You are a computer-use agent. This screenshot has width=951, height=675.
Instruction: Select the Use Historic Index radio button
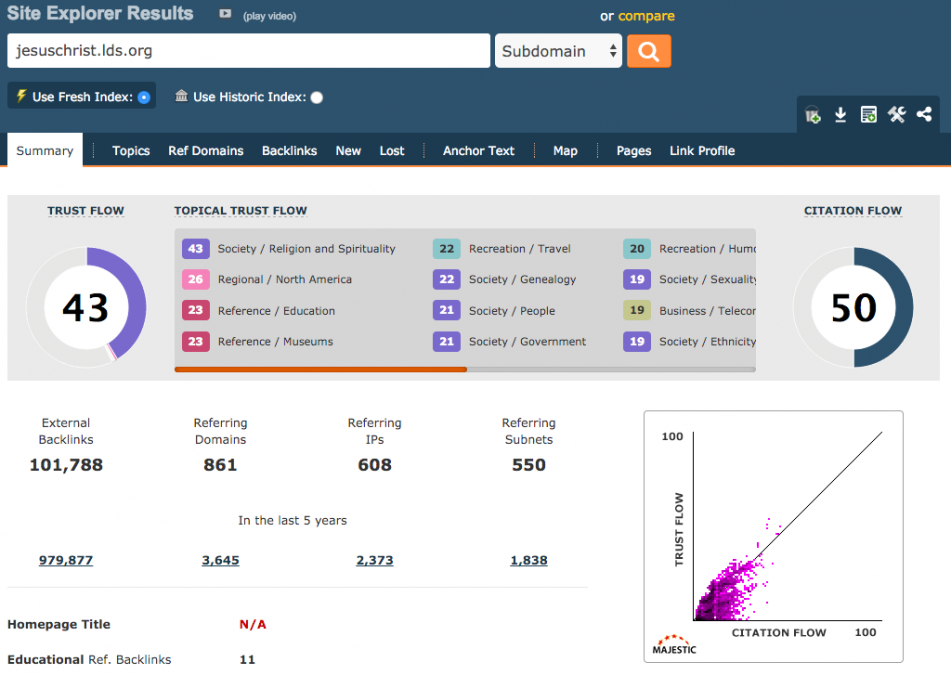coord(317,97)
